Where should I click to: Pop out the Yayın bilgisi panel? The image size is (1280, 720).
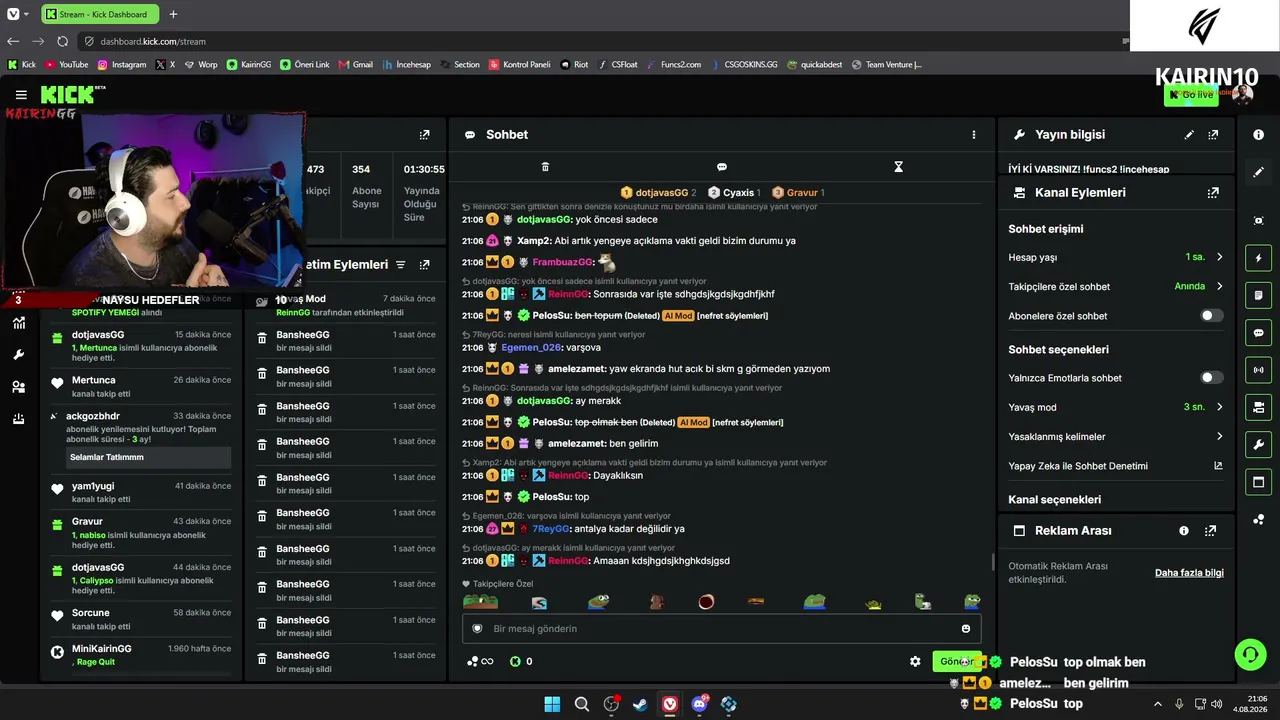pyautogui.click(x=1213, y=134)
